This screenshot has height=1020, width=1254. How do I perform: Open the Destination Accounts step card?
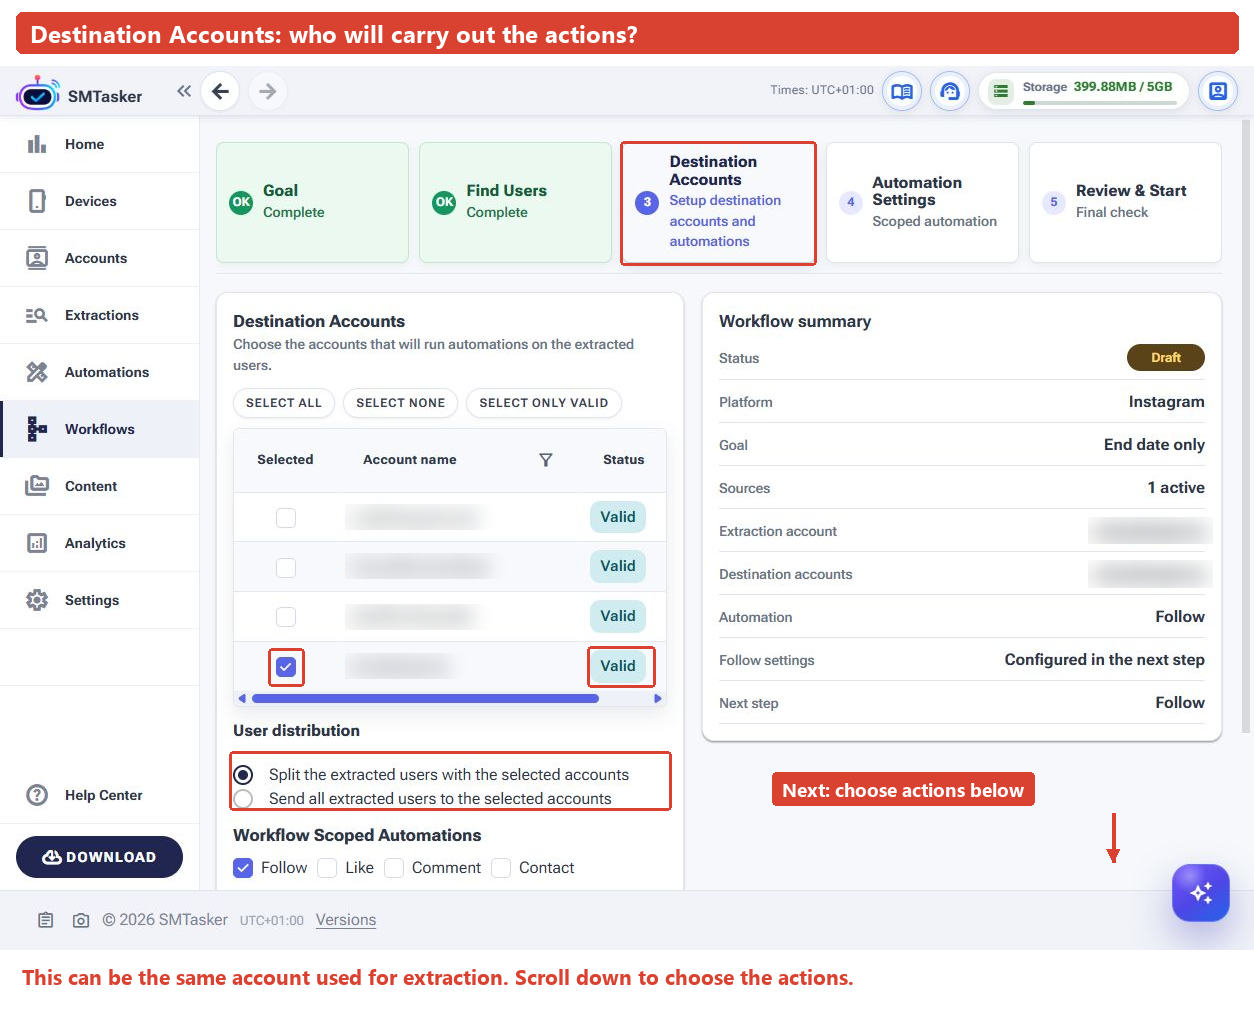tap(718, 202)
